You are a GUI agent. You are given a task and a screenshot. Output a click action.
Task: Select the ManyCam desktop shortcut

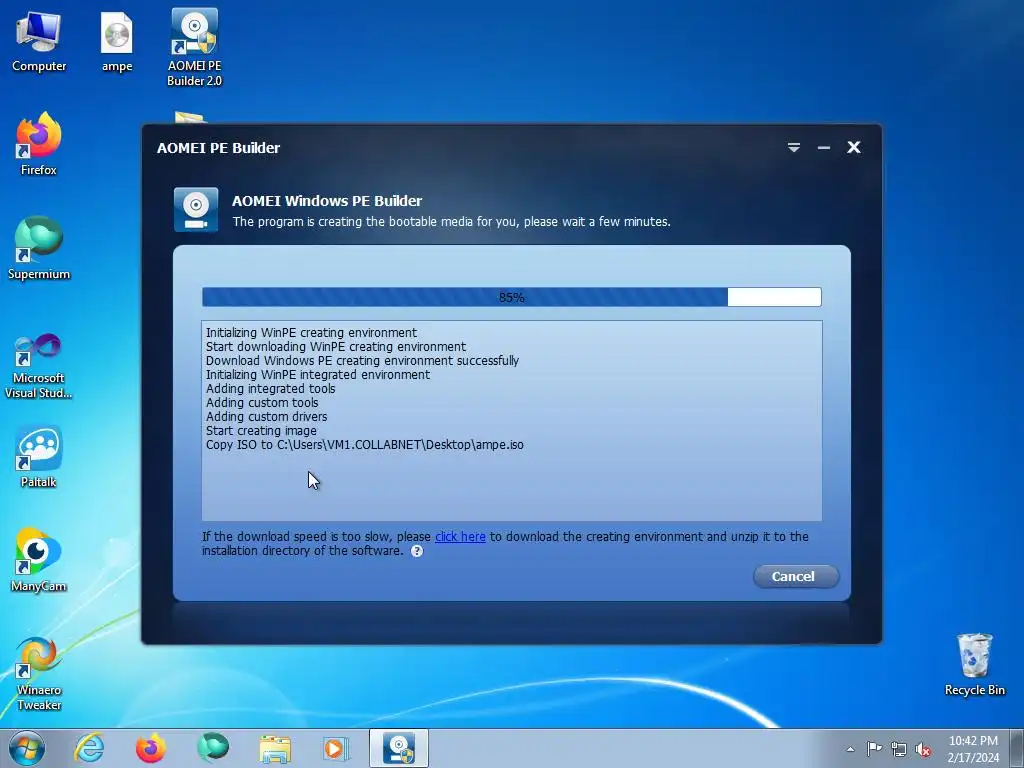pyautogui.click(x=39, y=560)
